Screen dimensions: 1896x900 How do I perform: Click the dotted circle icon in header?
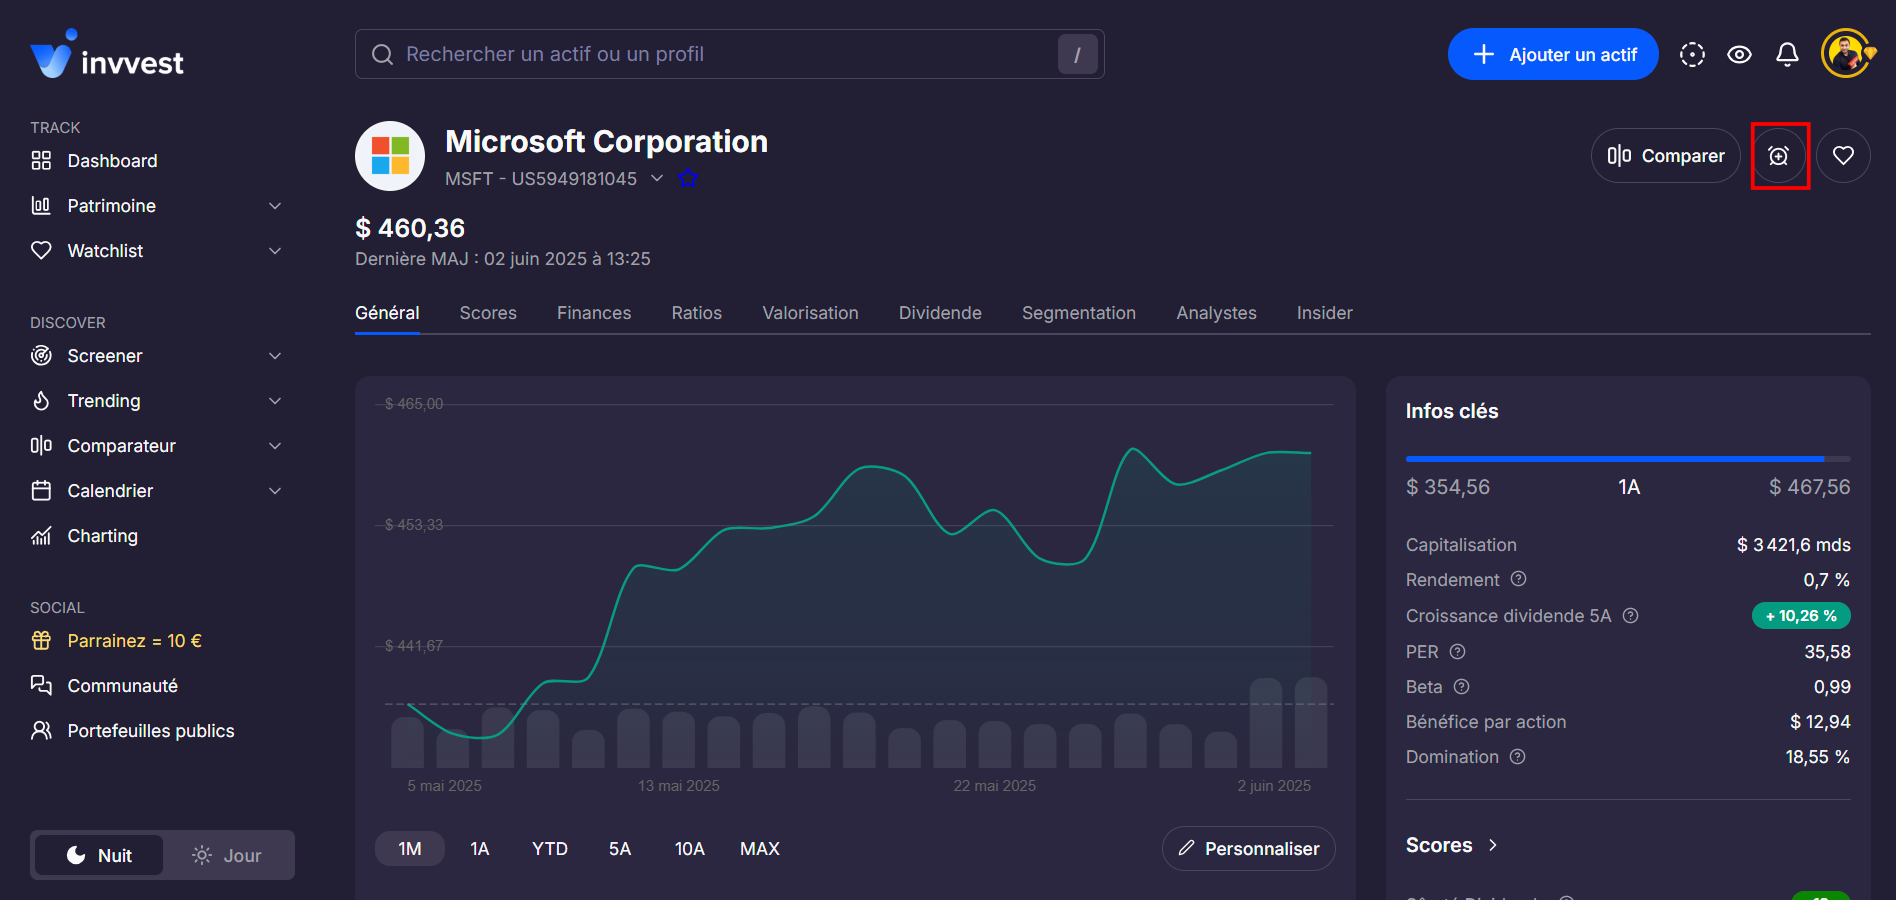click(1692, 55)
